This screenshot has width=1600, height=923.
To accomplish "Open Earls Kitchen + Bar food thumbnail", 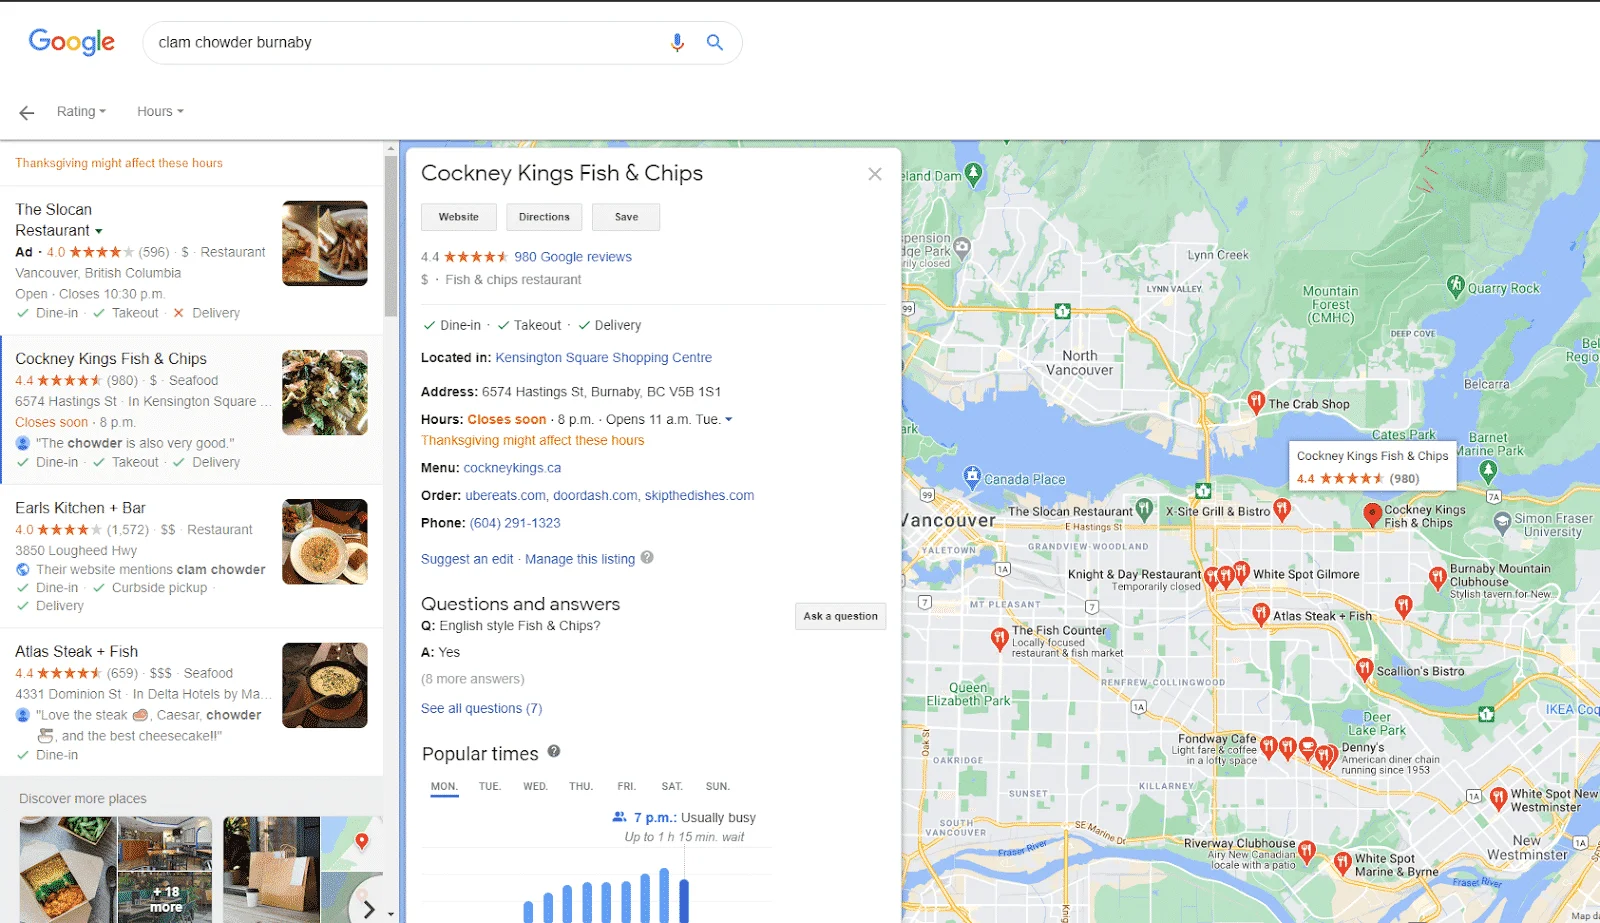I will (x=324, y=542).
